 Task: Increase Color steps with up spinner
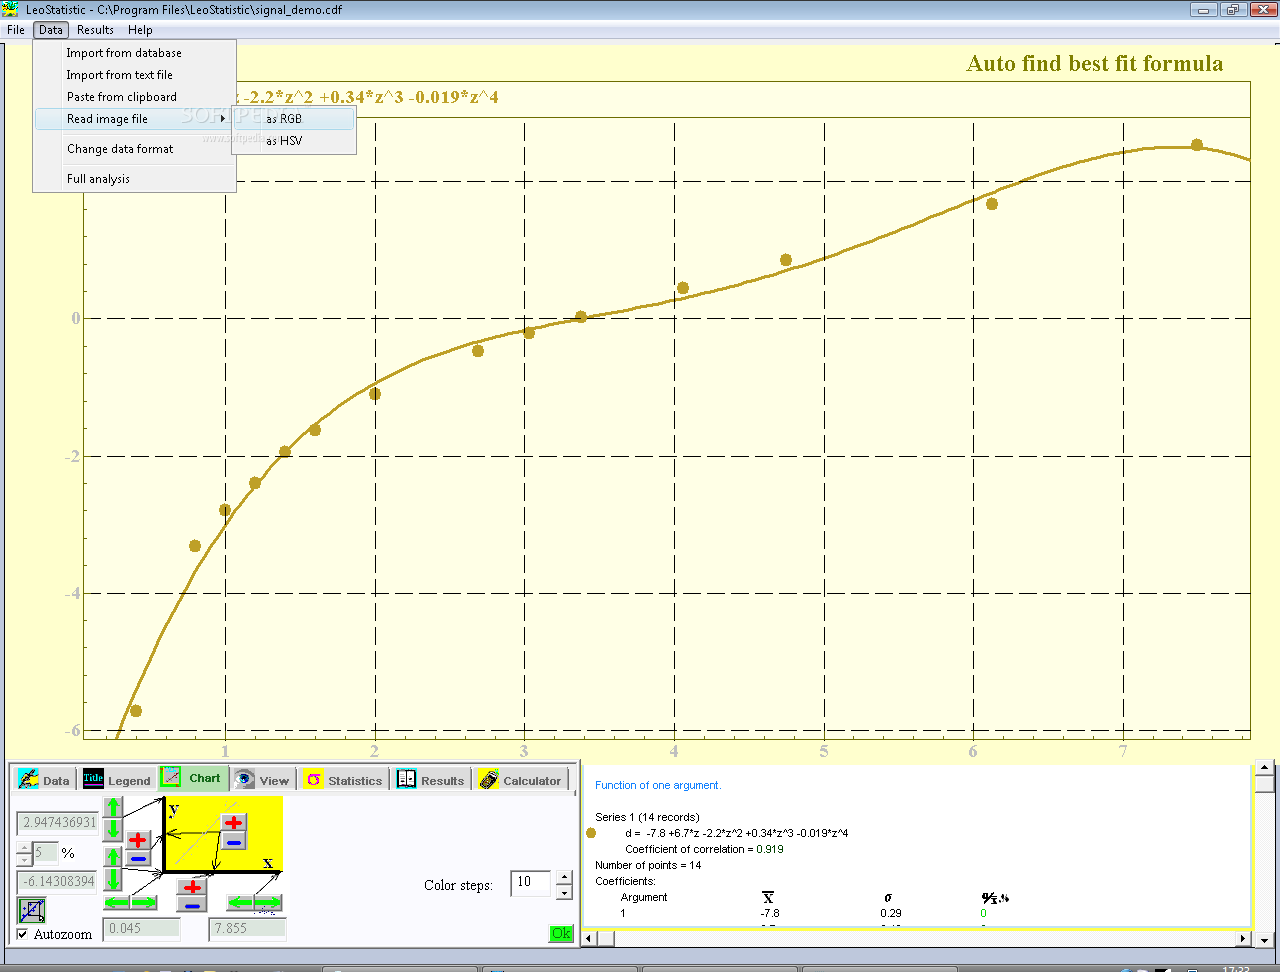point(564,877)
